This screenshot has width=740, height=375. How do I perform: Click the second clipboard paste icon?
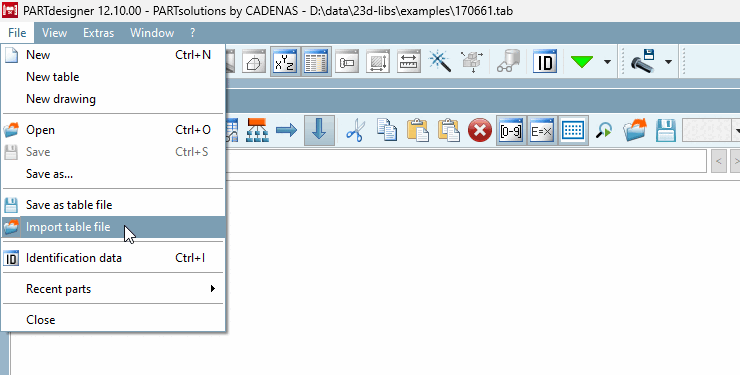pos(449,131)
